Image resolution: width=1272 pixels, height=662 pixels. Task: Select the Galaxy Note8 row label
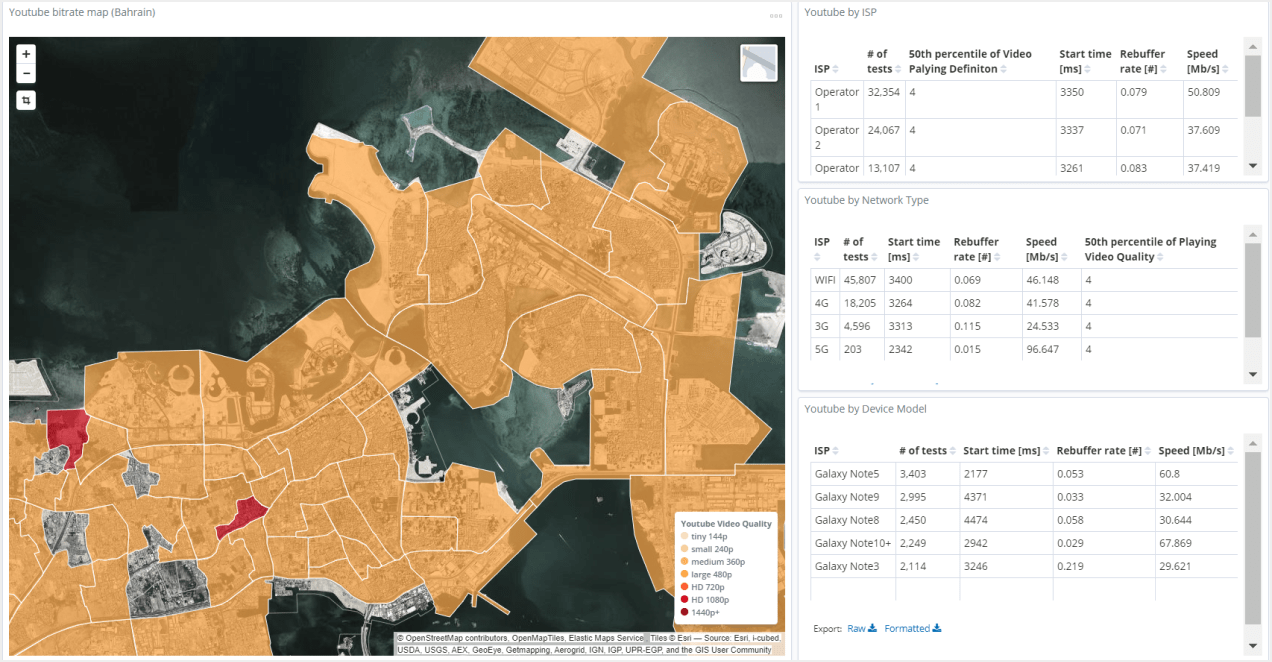(847, 520)
